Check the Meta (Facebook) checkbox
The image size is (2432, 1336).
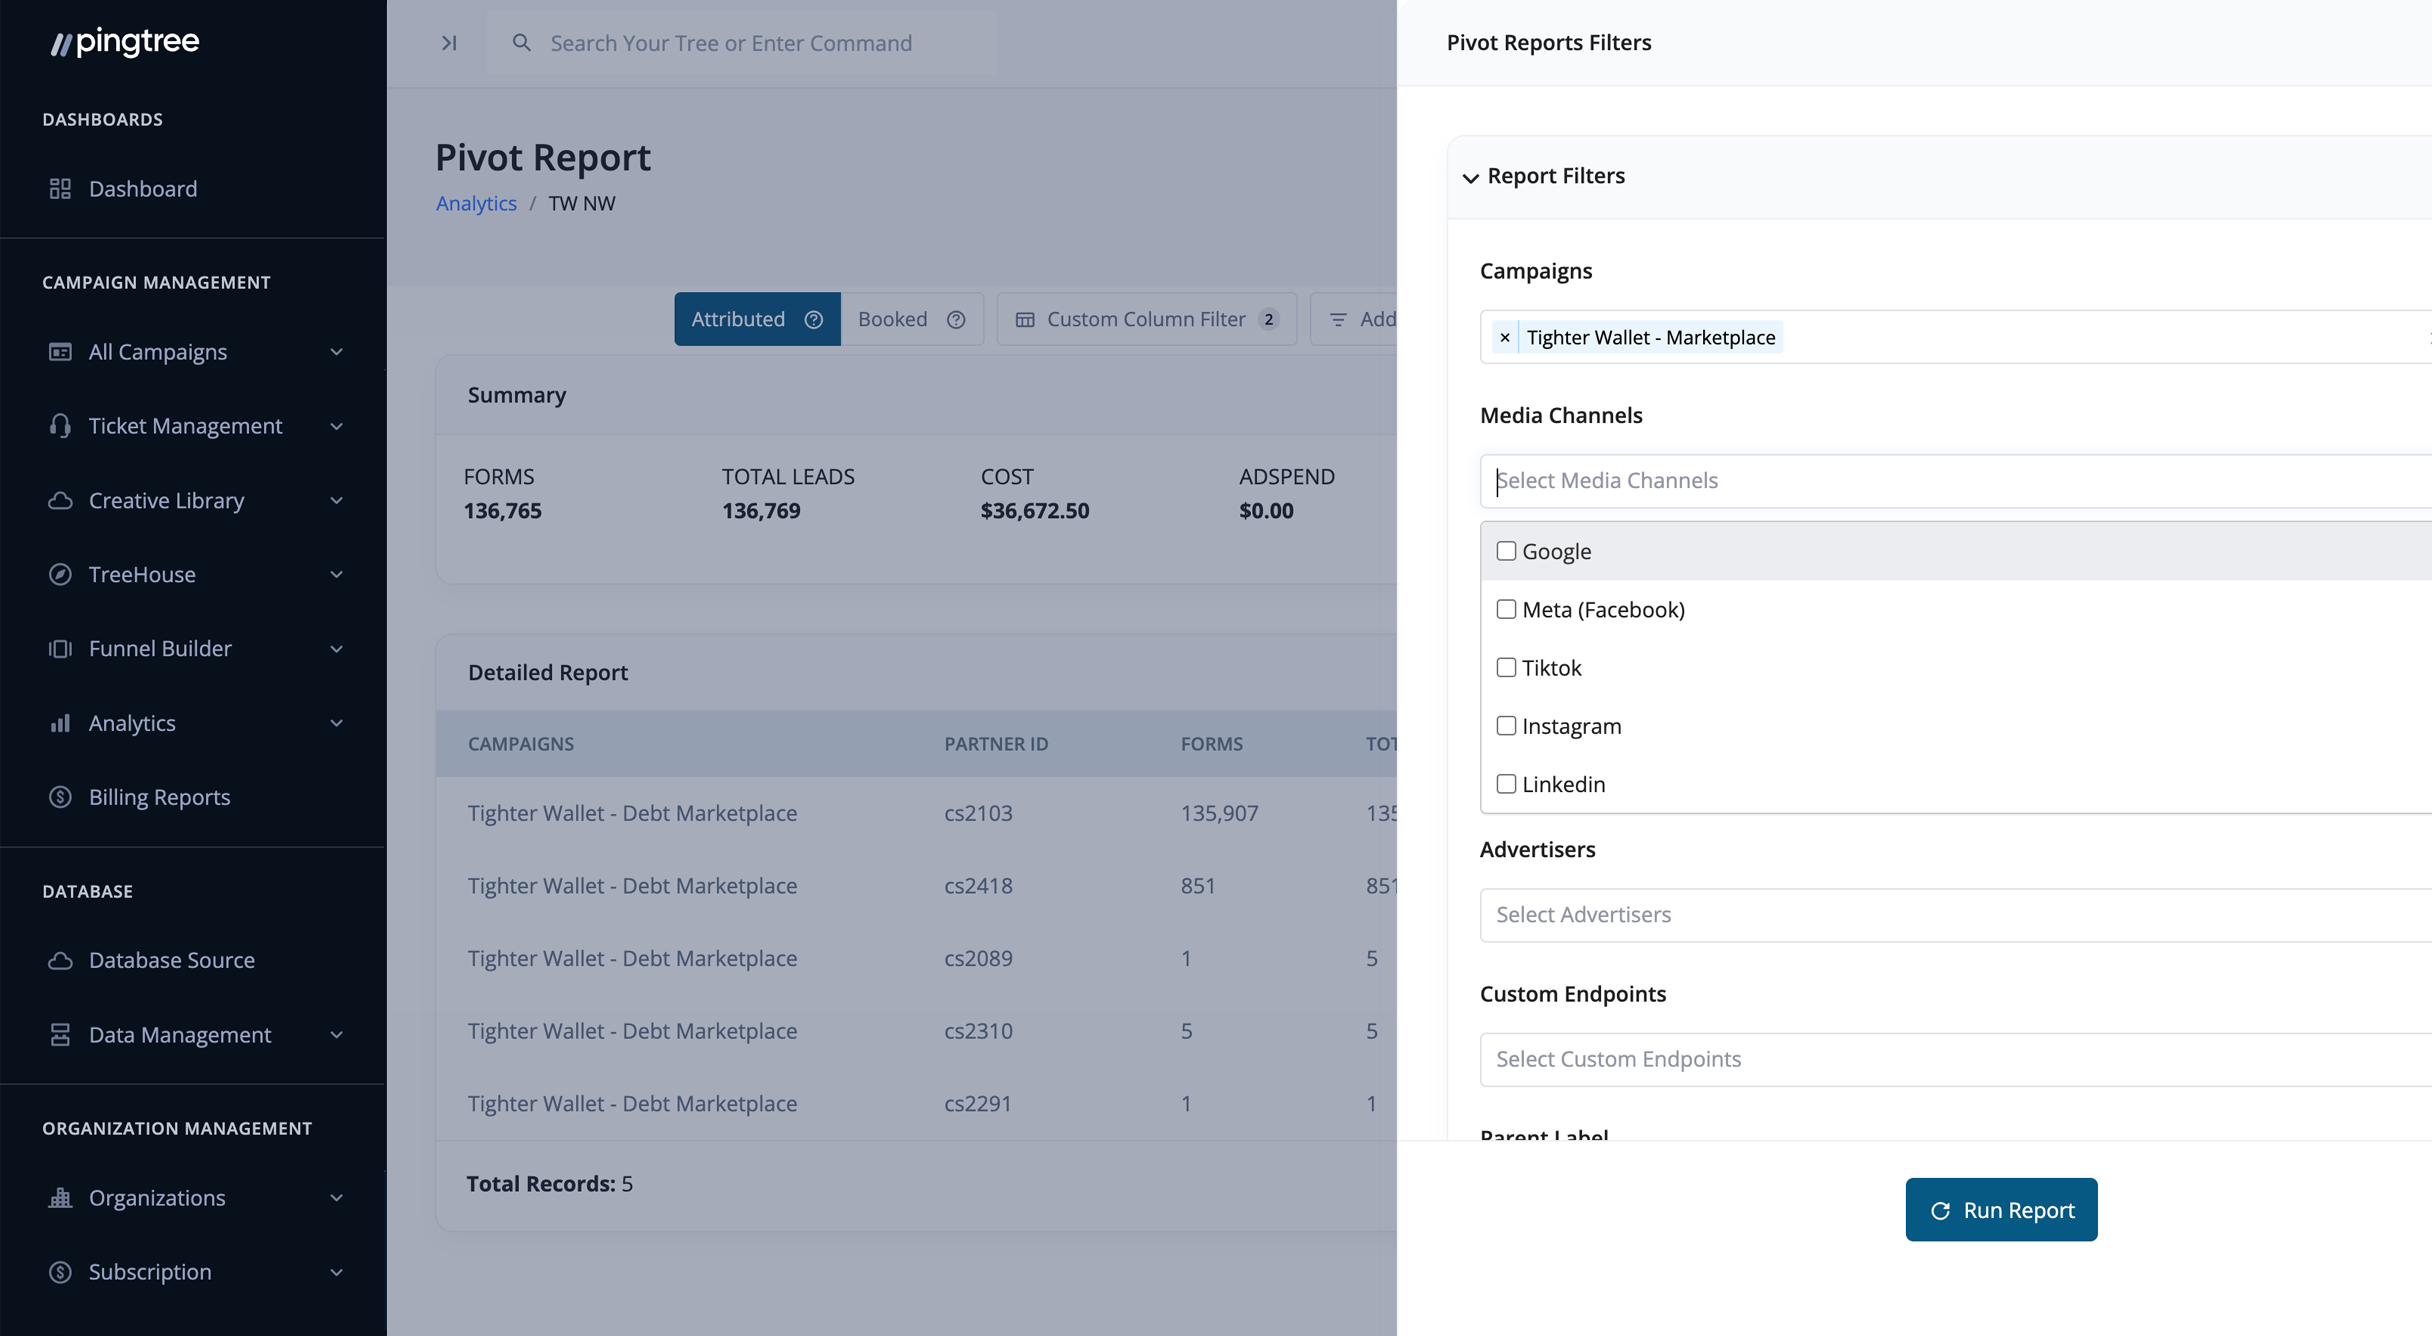pyautogui.click(x=1506, y=609)
